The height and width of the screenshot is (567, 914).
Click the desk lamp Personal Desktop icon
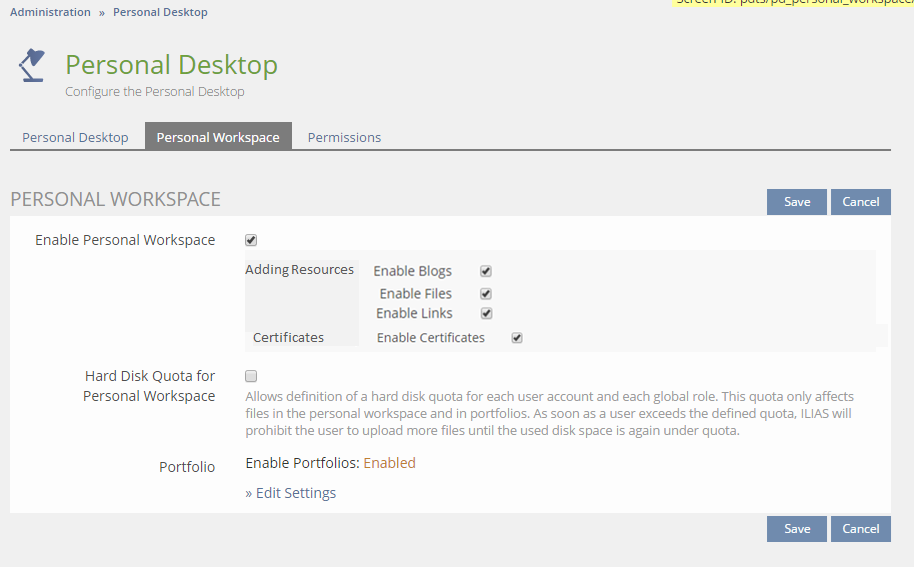click(x=32, y=67)
